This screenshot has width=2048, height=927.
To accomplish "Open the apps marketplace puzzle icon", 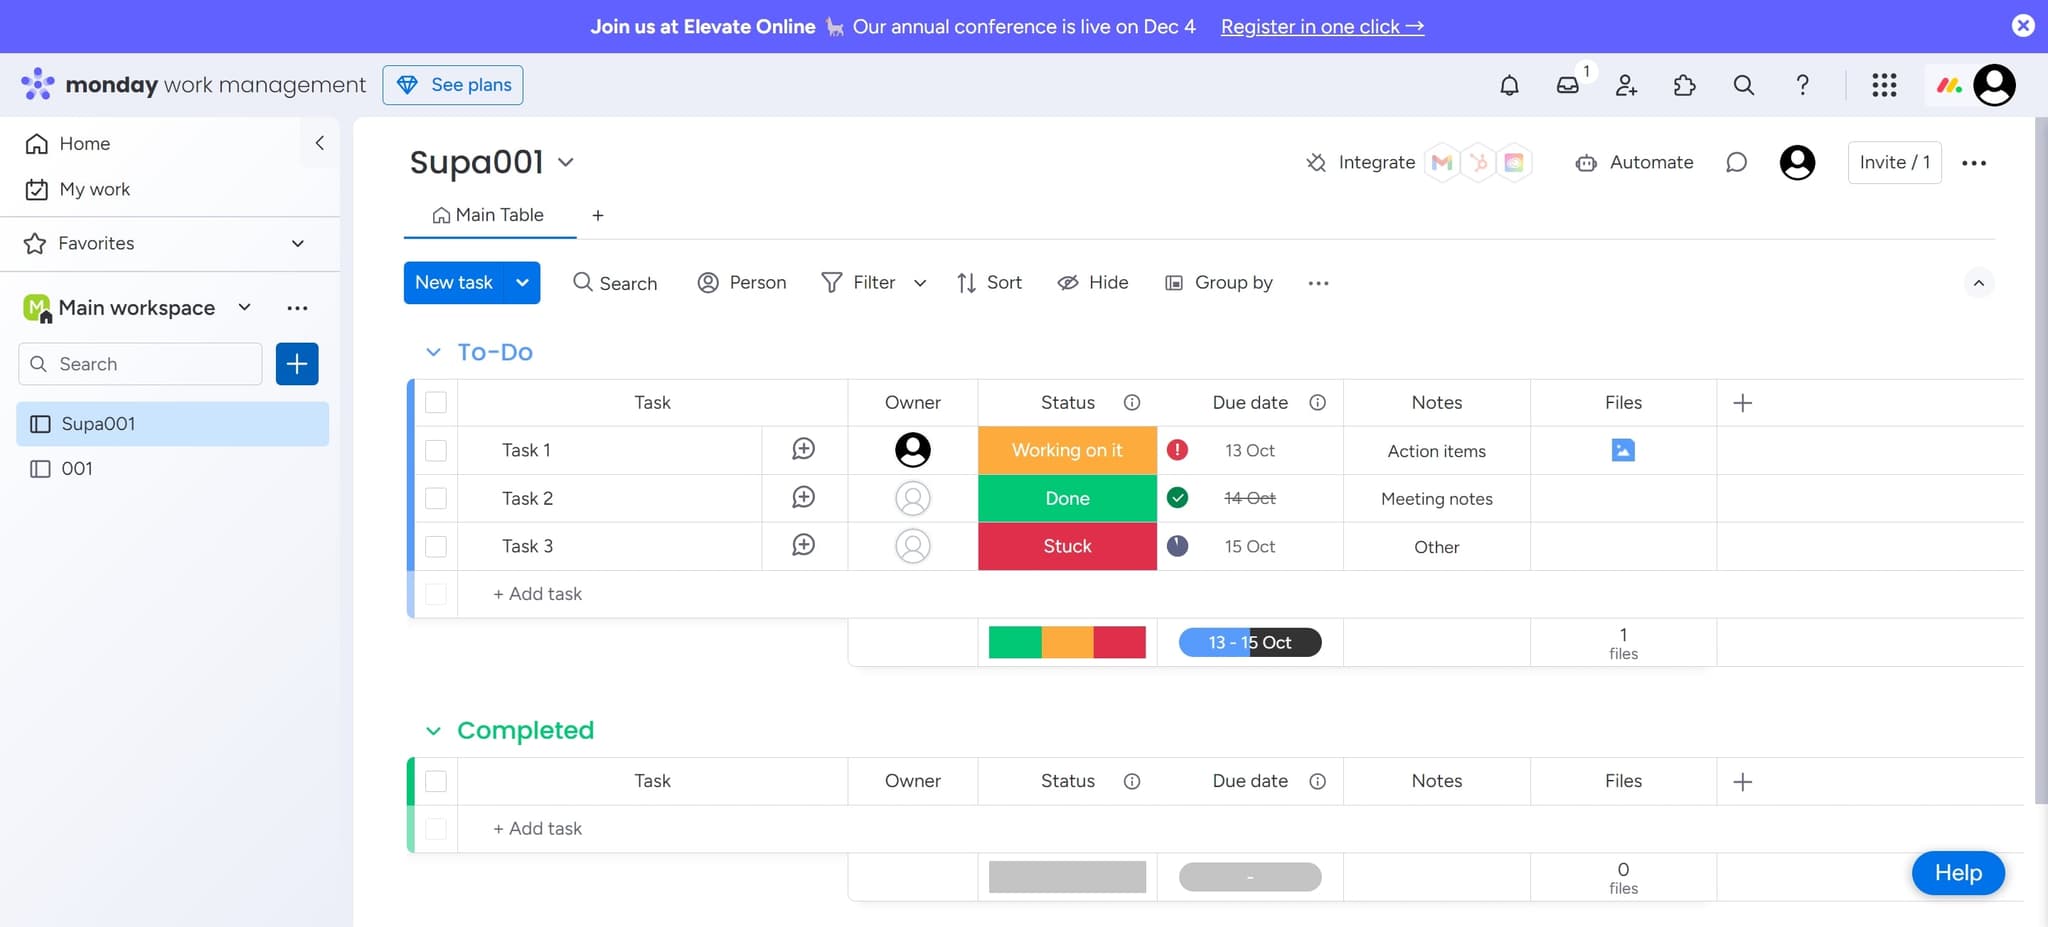I will pyautogui.click(x=1684, y=86).
